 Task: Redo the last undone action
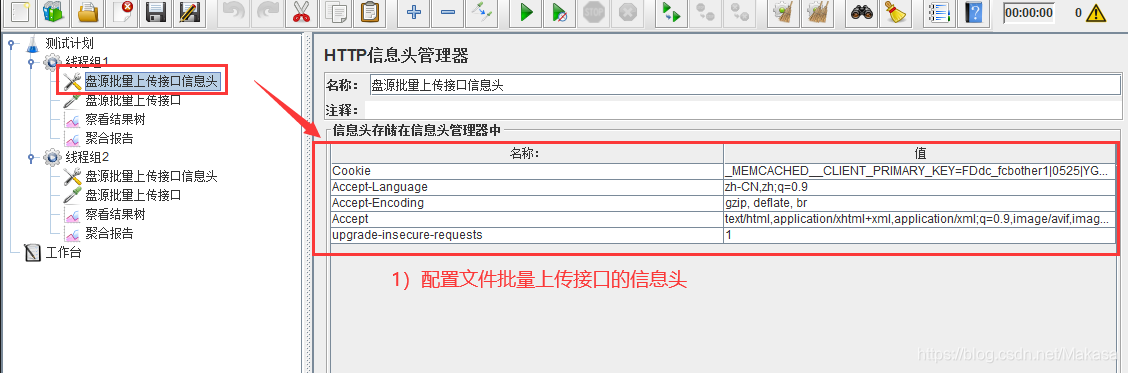click(x=268, y=12)
